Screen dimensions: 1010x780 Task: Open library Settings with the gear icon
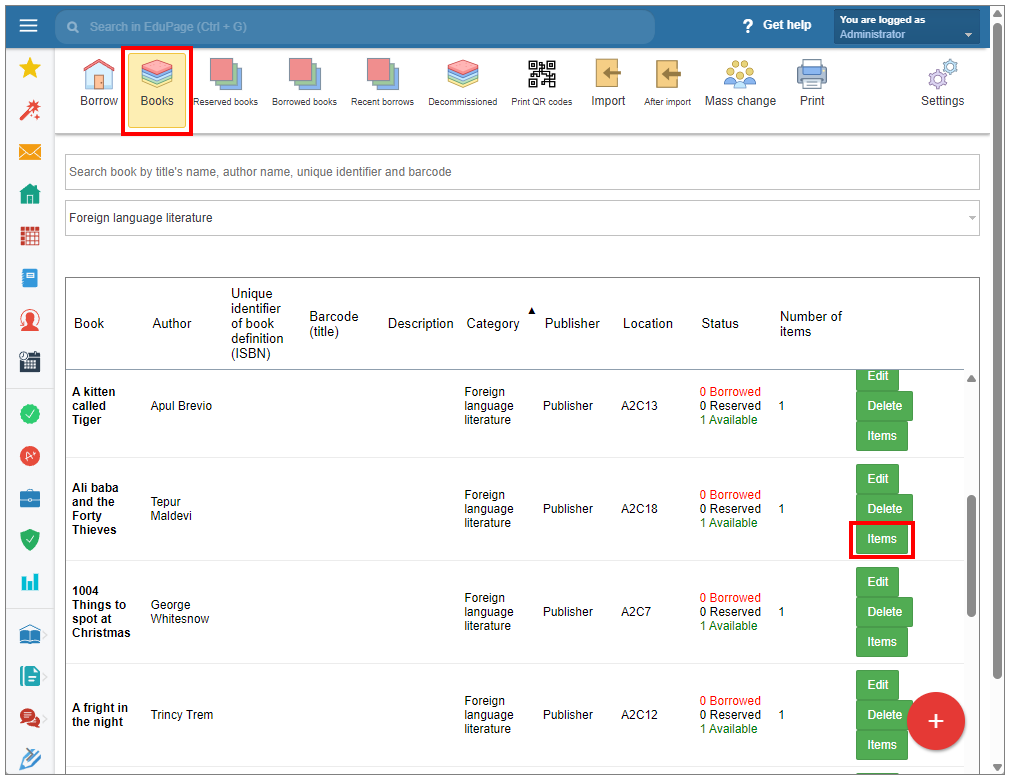942,82
